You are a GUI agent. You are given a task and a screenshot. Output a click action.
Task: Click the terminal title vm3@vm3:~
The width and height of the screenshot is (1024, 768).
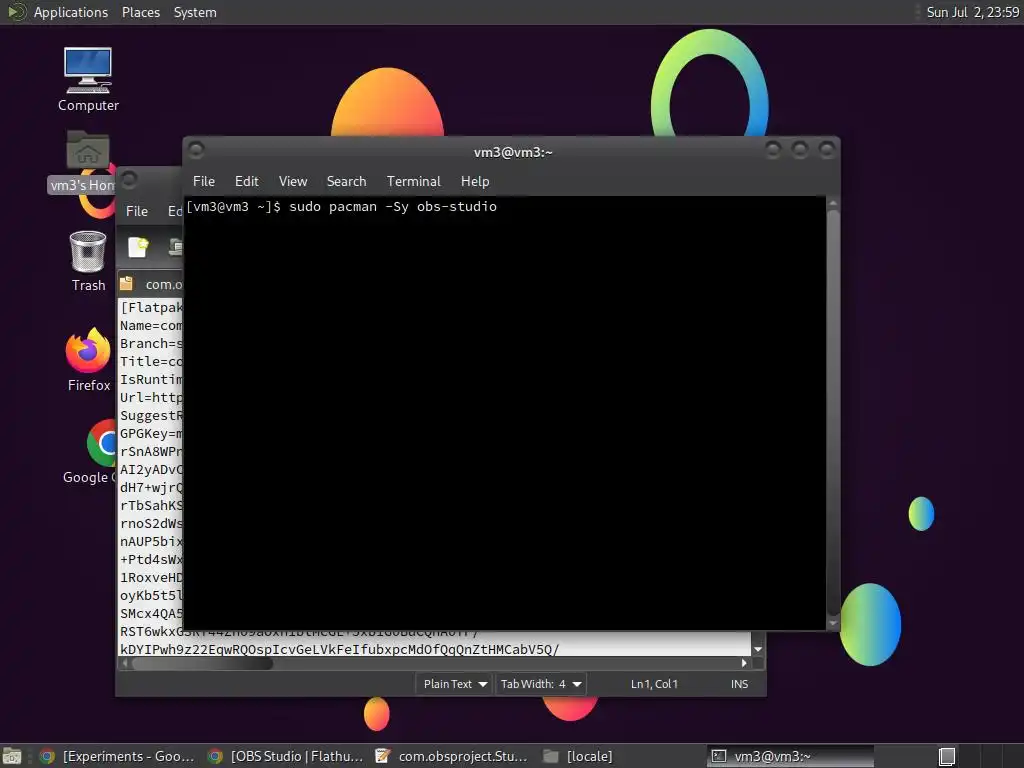tap(513, 152)
